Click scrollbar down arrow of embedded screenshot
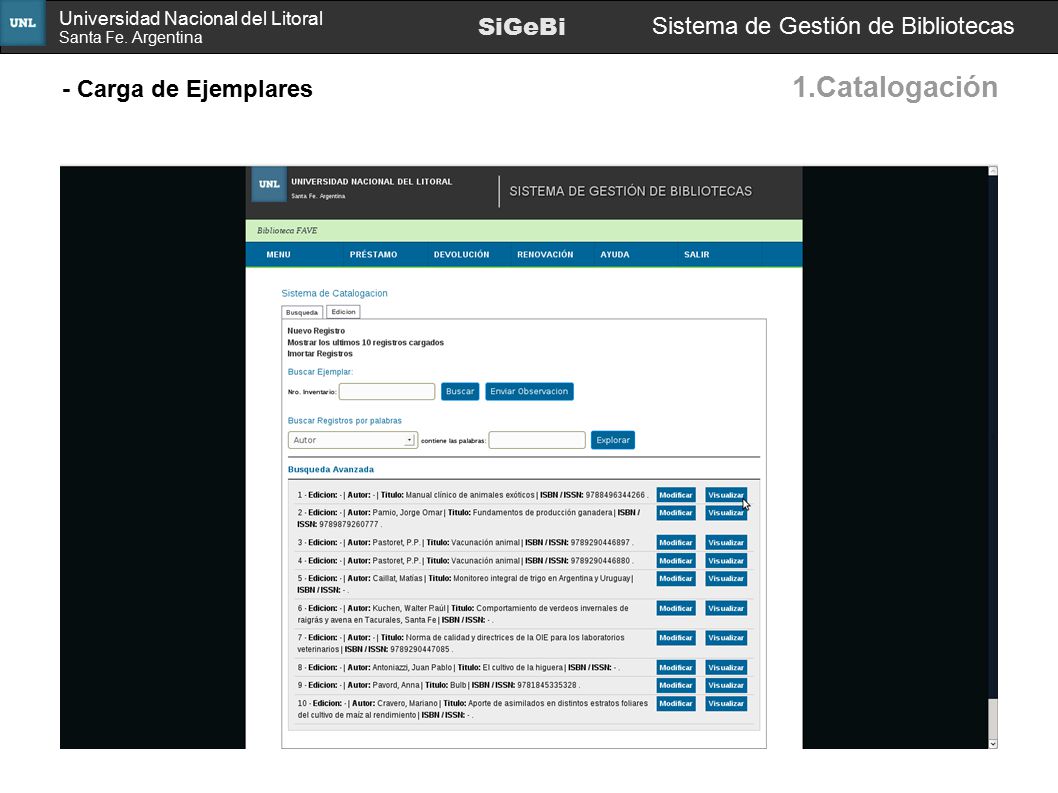Screen dimensions: 1058x793 pyautogui.click(x=993, y=744)
